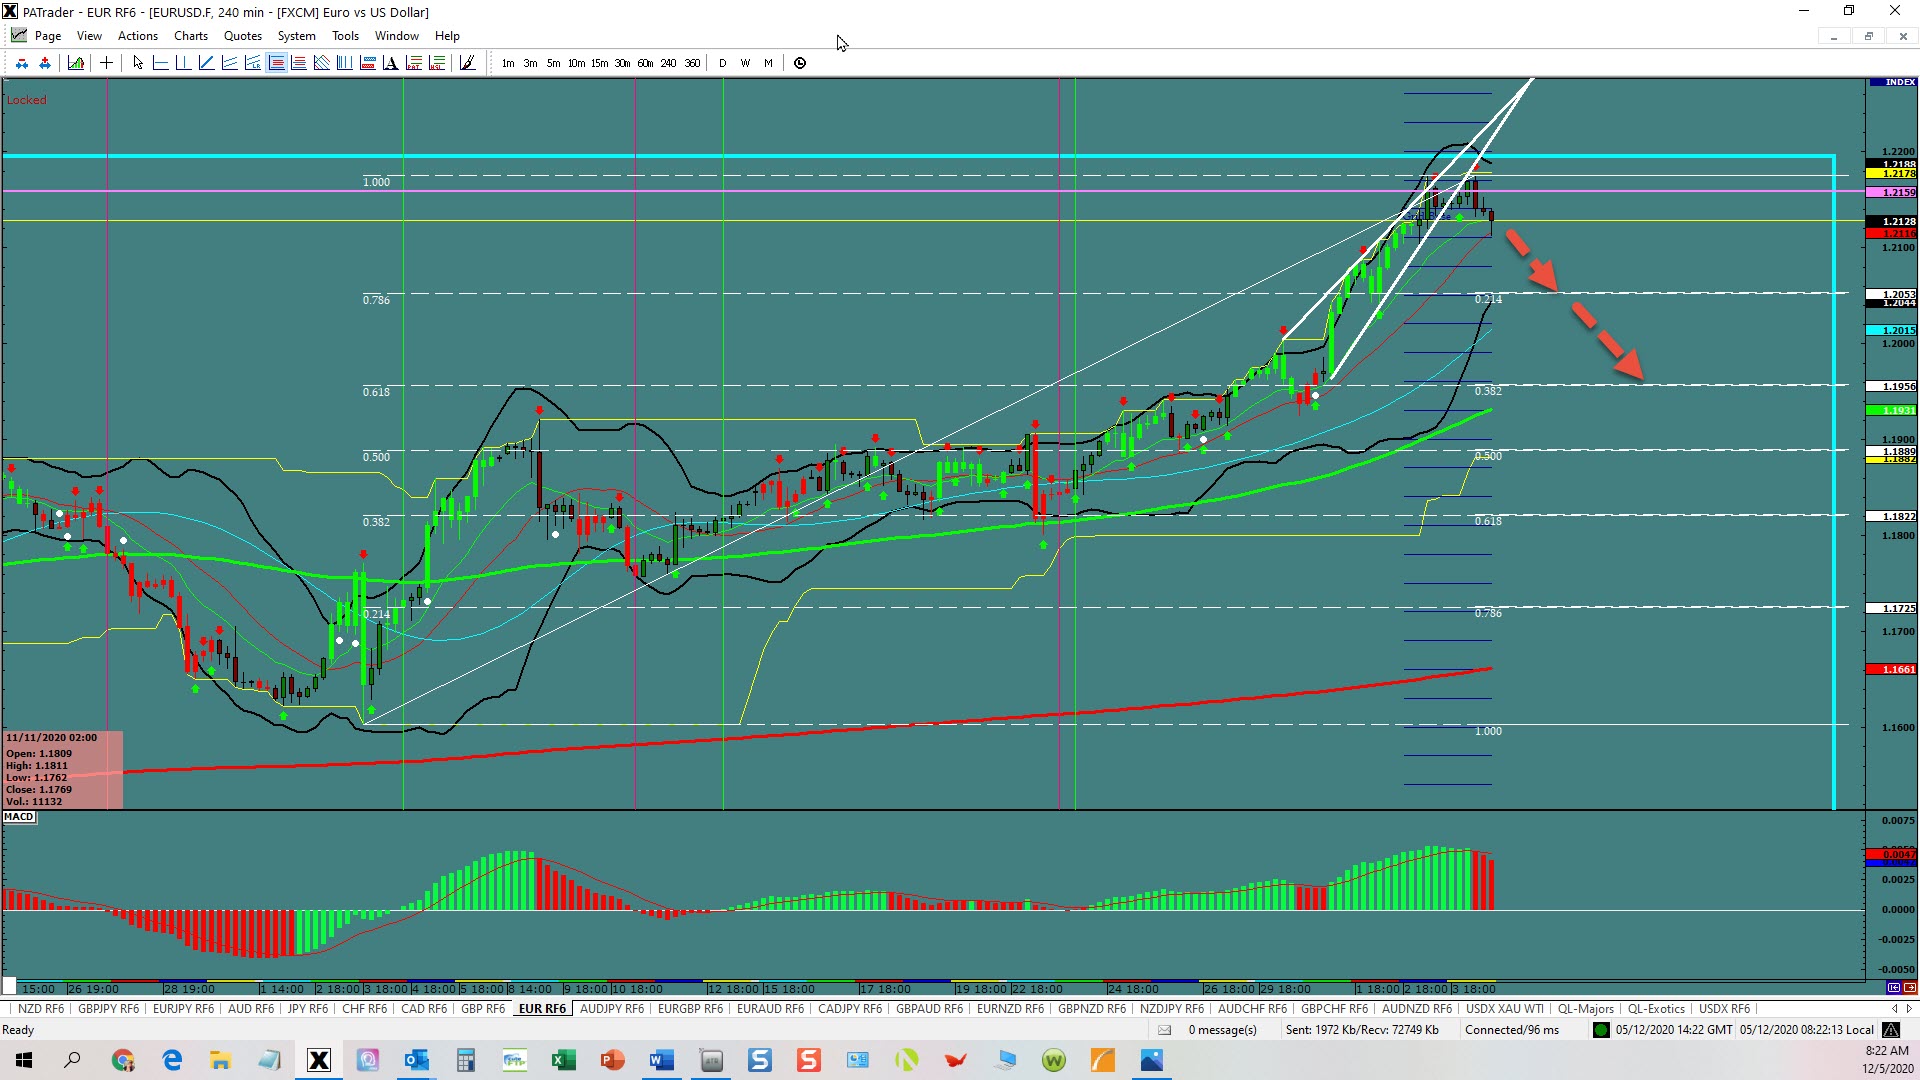This screenshot has width=1920, height=1080.
Task: Select the horizontal line drawing tool
Action: pyautogui.click(x=160, y=63)
